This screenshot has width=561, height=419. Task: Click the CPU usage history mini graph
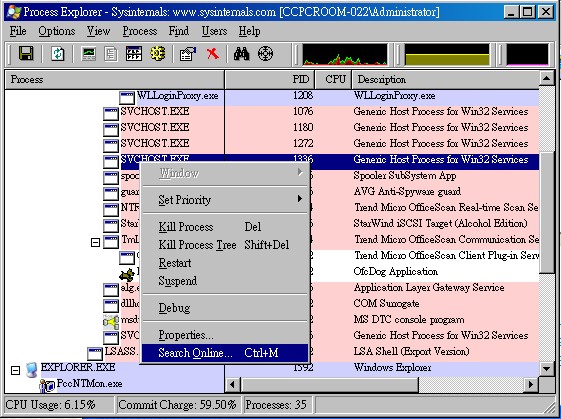coord(345,54)
